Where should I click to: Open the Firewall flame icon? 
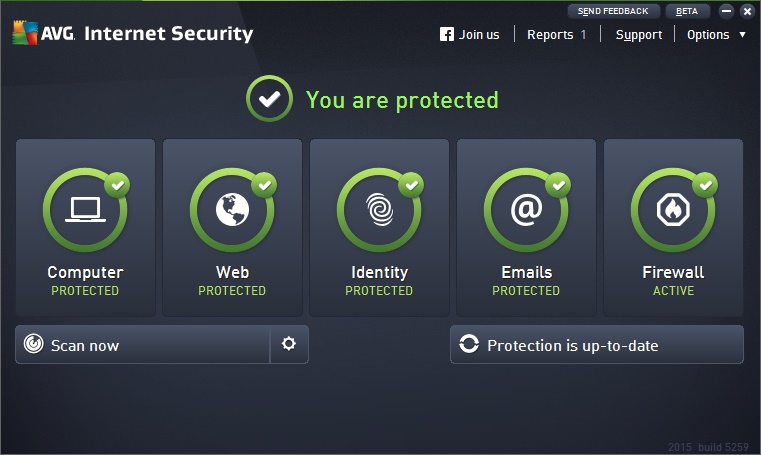click(x=672, y=209)
